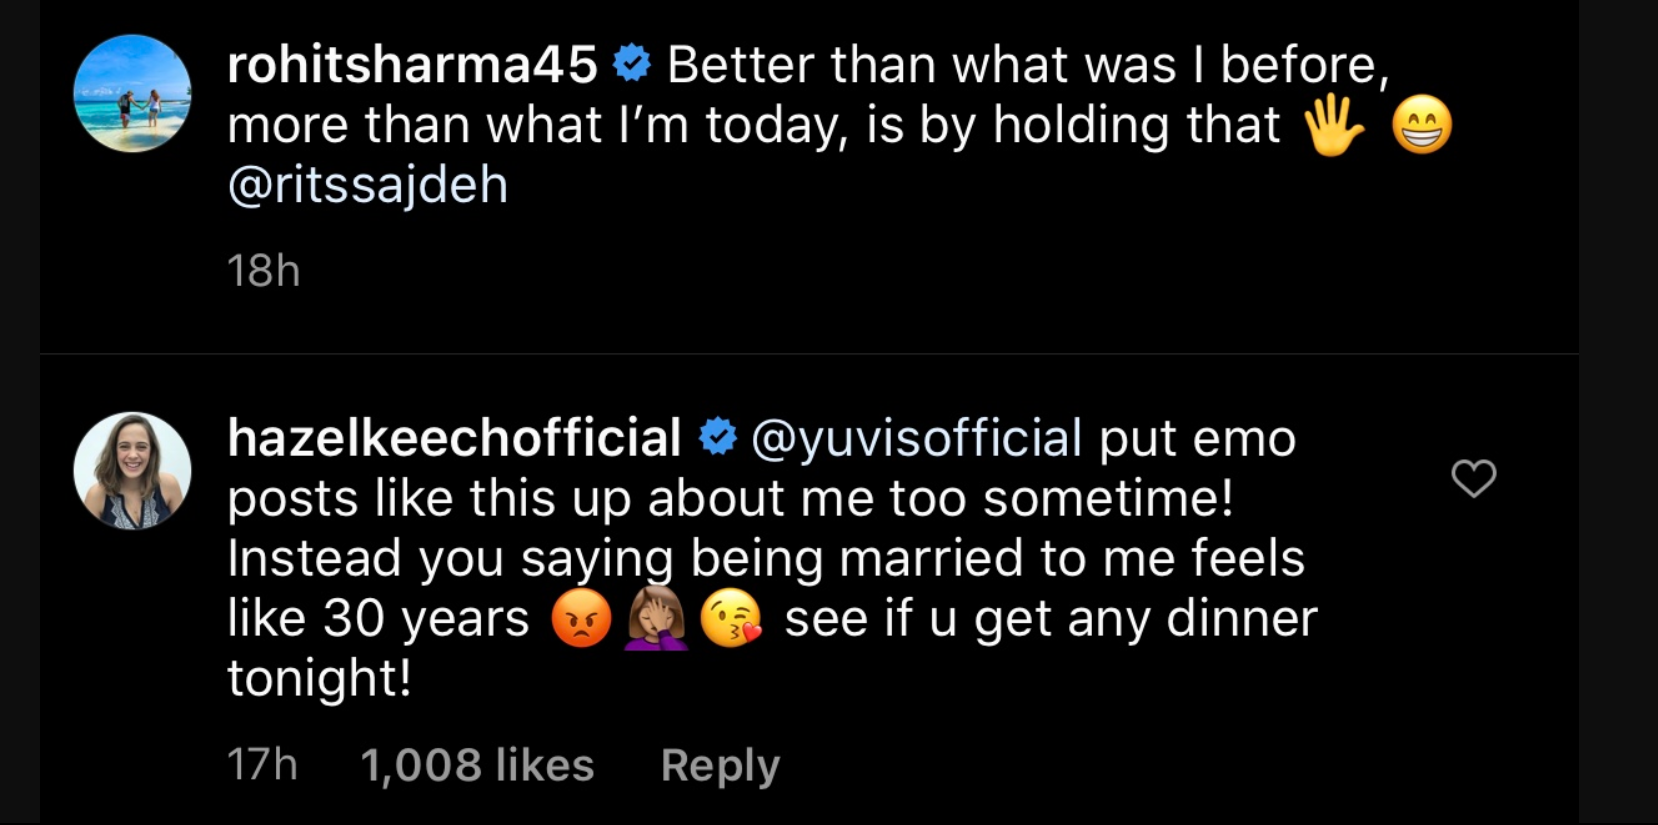Open the hazelkeechofficial username profile
The image size is (1658, 825).
[454, 438]
